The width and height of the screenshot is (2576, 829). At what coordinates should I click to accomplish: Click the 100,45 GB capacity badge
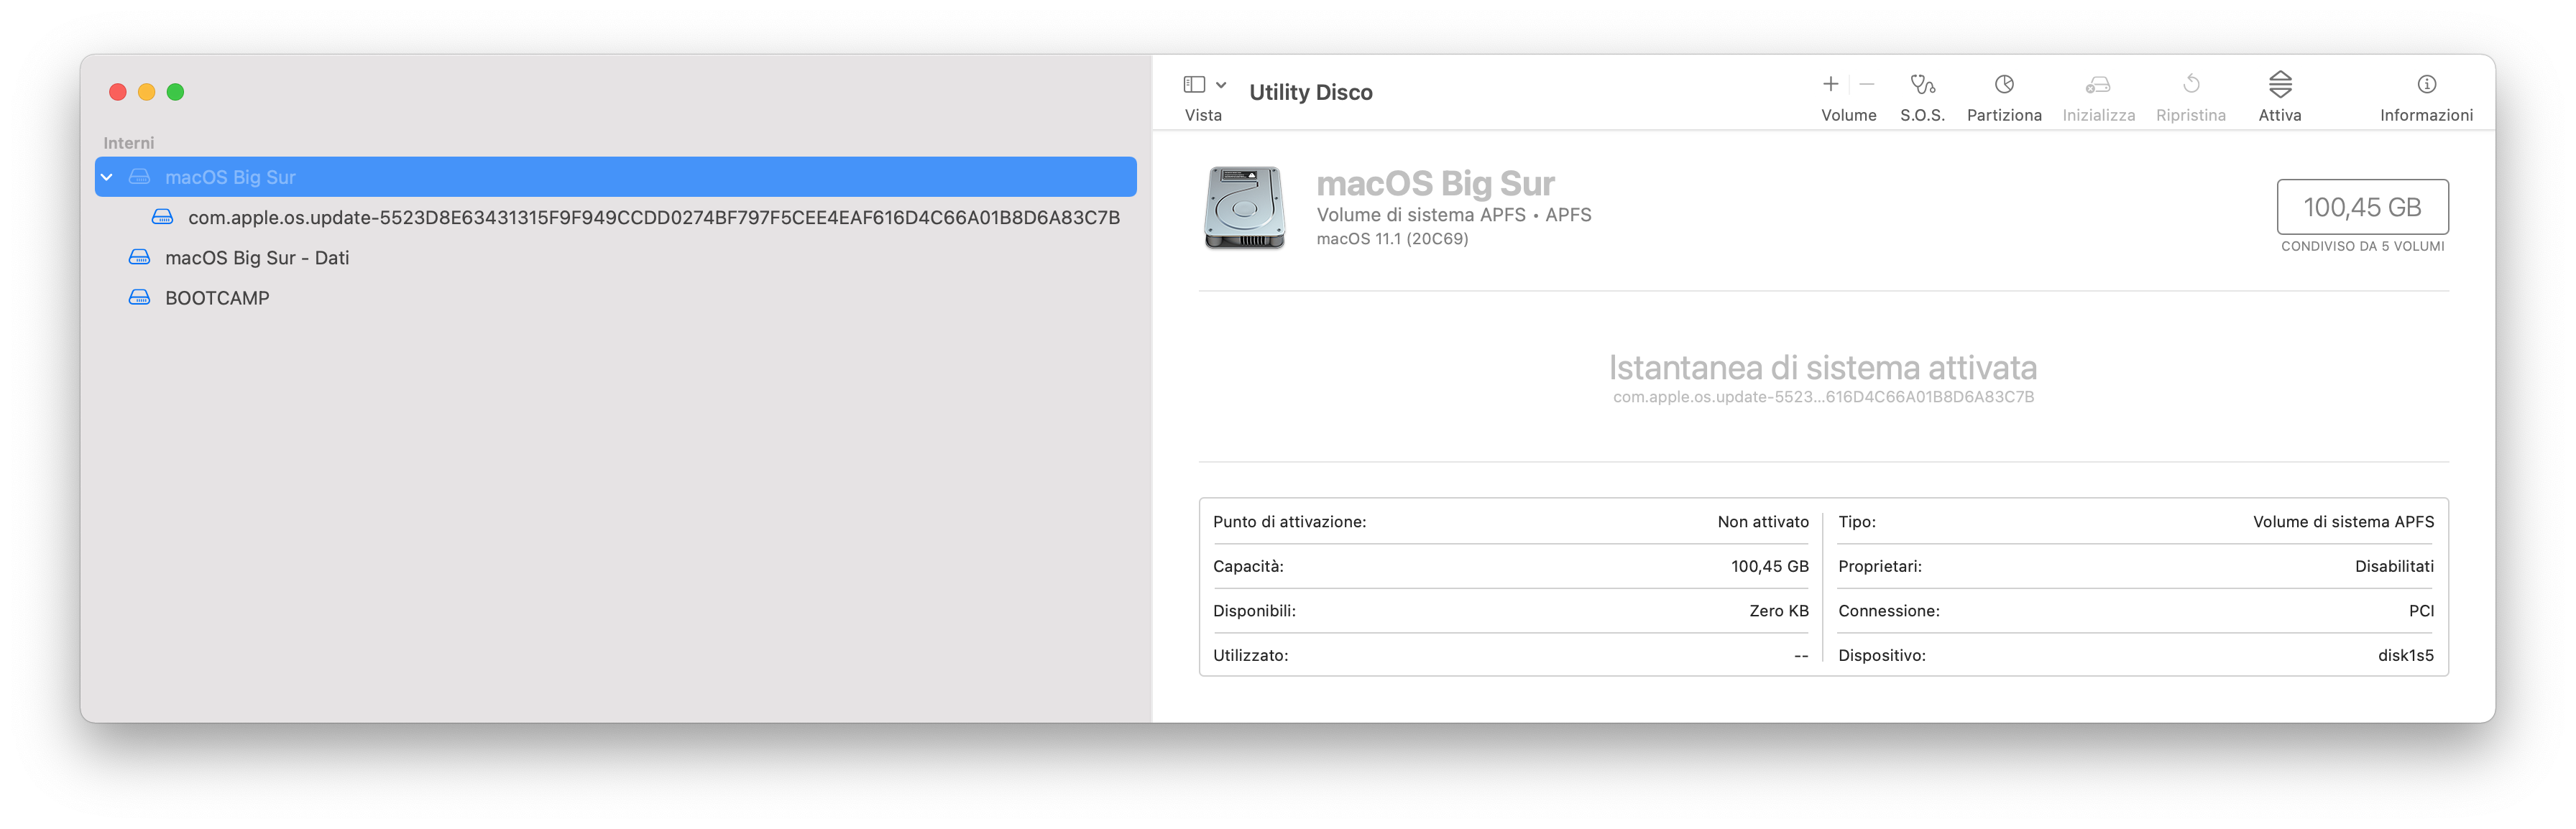(x=2362, y=207)
